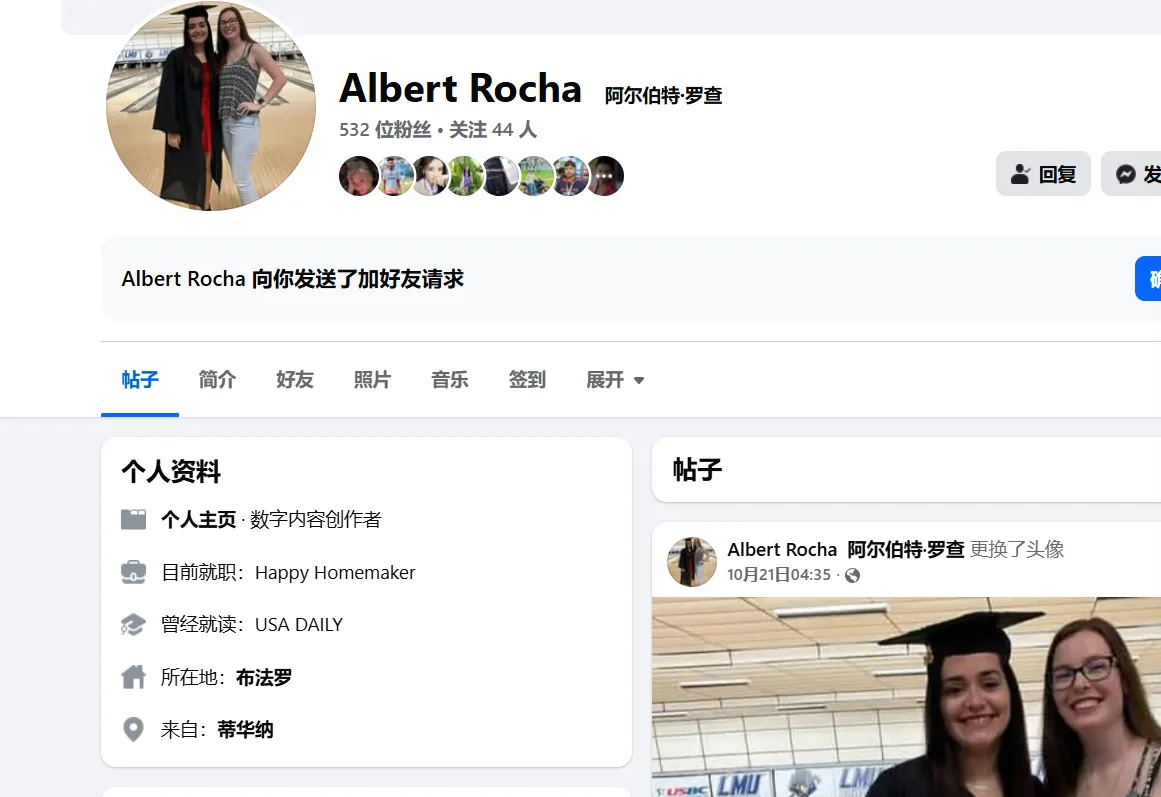
Task: Open the 音乐 tab
Action: (449, 380)
